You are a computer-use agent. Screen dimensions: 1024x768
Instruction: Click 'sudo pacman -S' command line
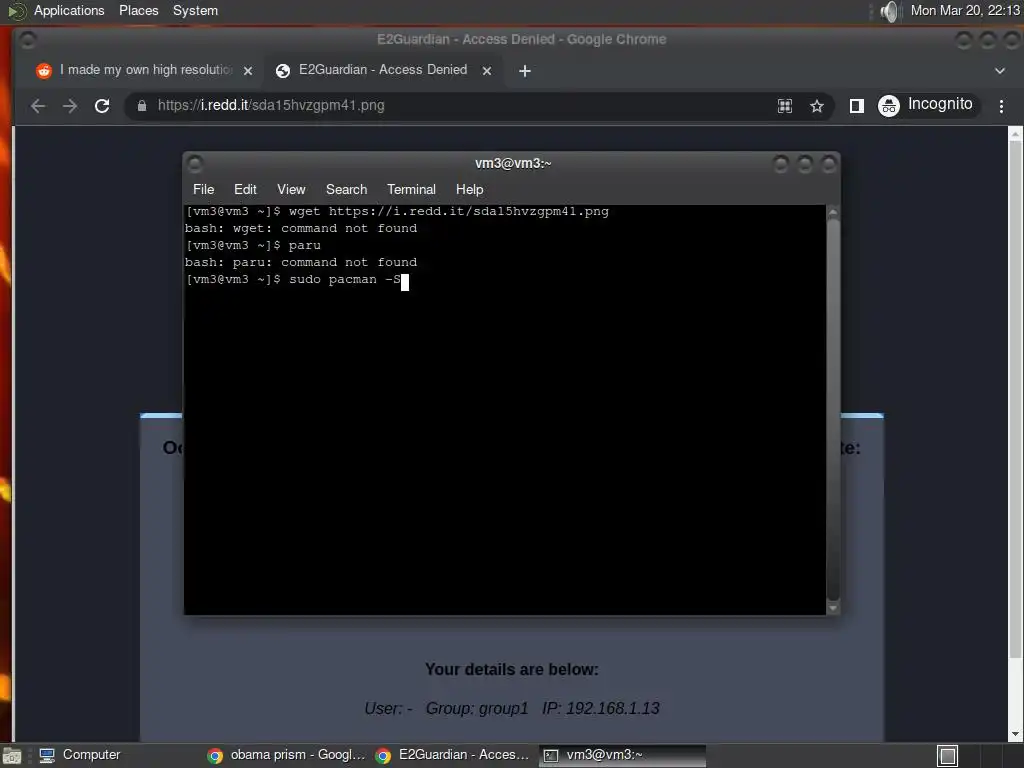(x=293, y=280)
